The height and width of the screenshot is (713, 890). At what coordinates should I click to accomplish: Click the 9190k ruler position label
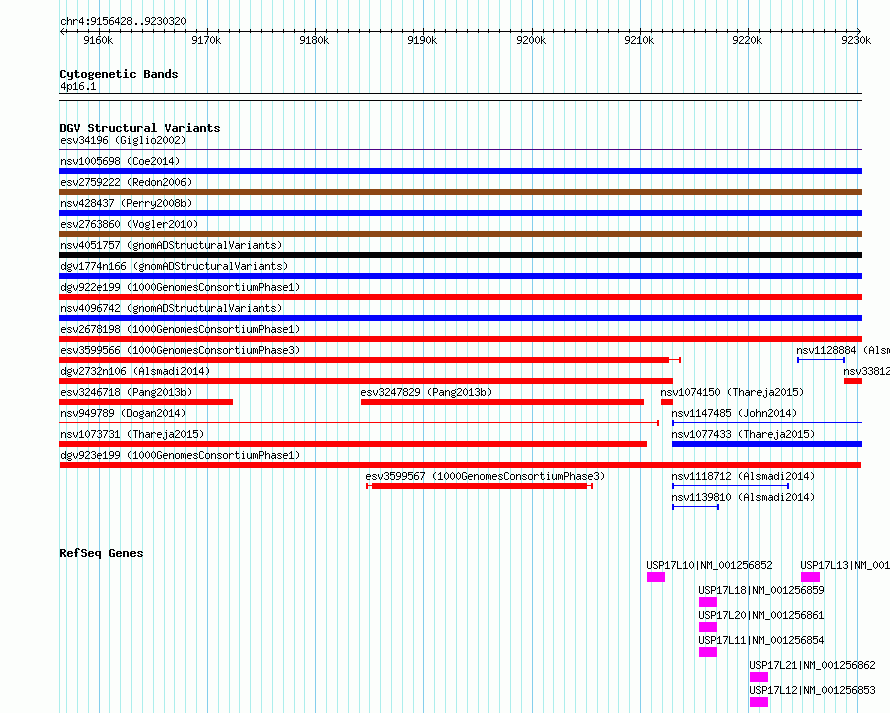click(422, 40)
